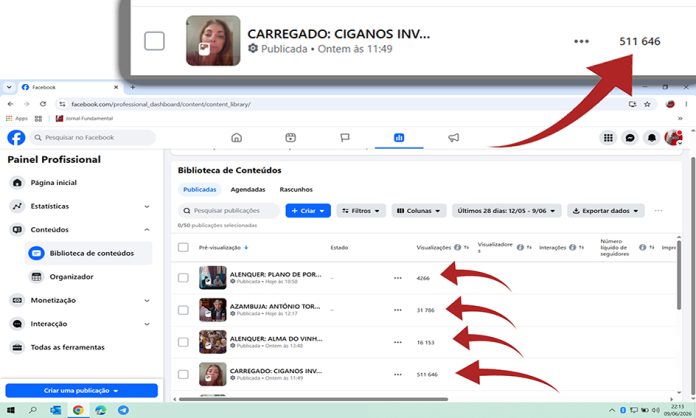Screen dimensions: 696x418
Task: Open the toolbar overflow three dots beside Exportar dados
Action: pyautogui.click(x=658, y=210)
